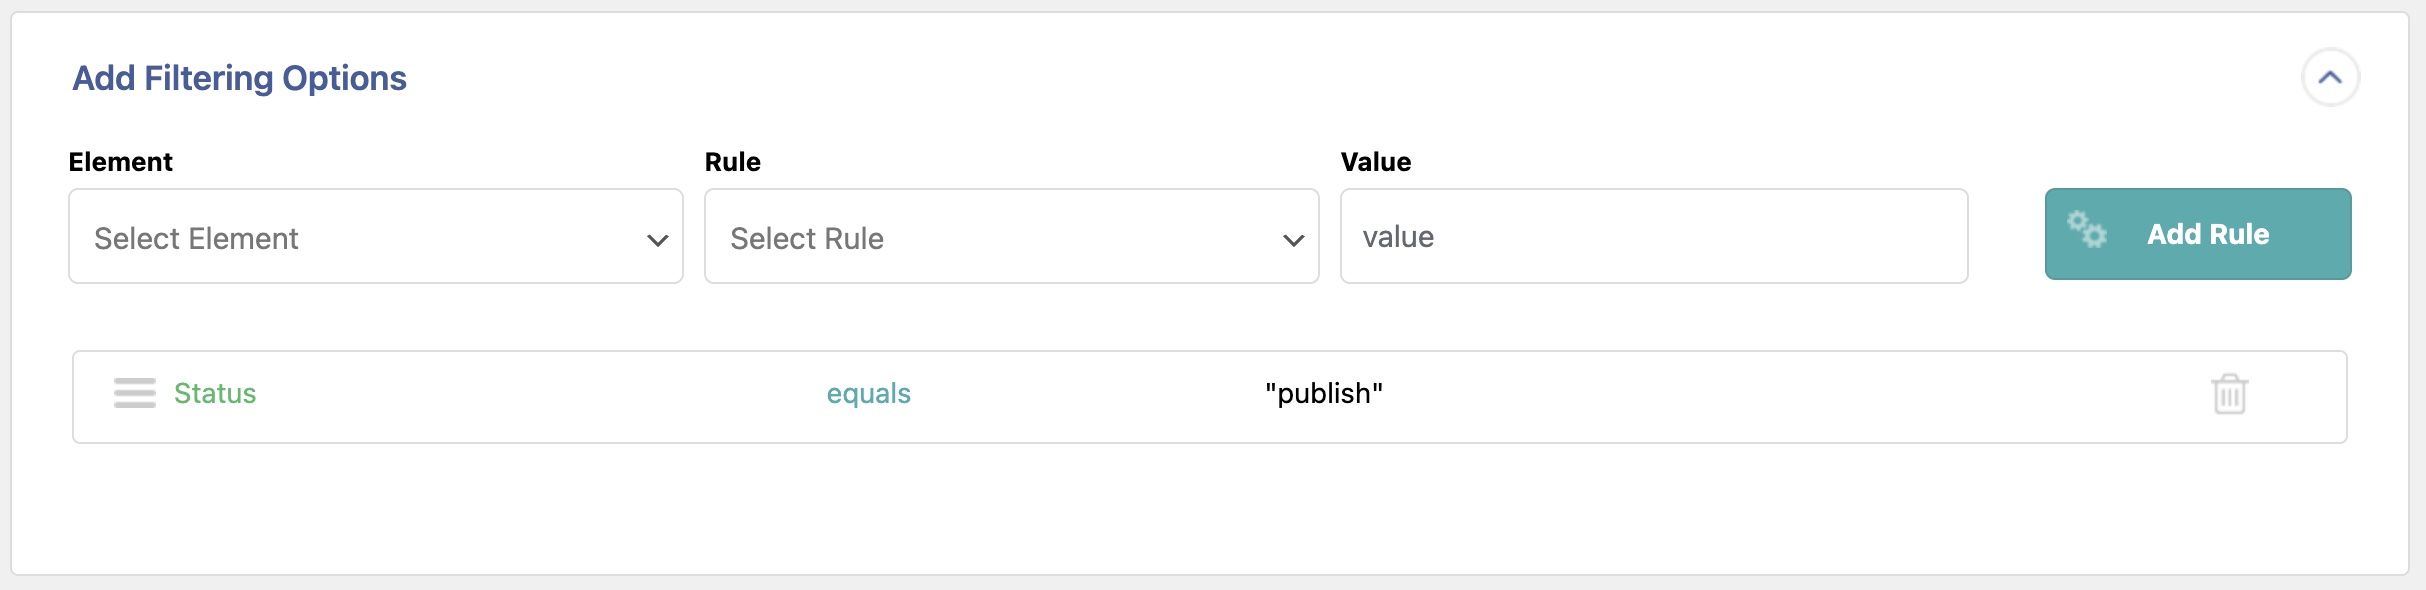Grab the drag handle of Status rule
Screen dimensions: 2426x590
(x=134, y=393)
